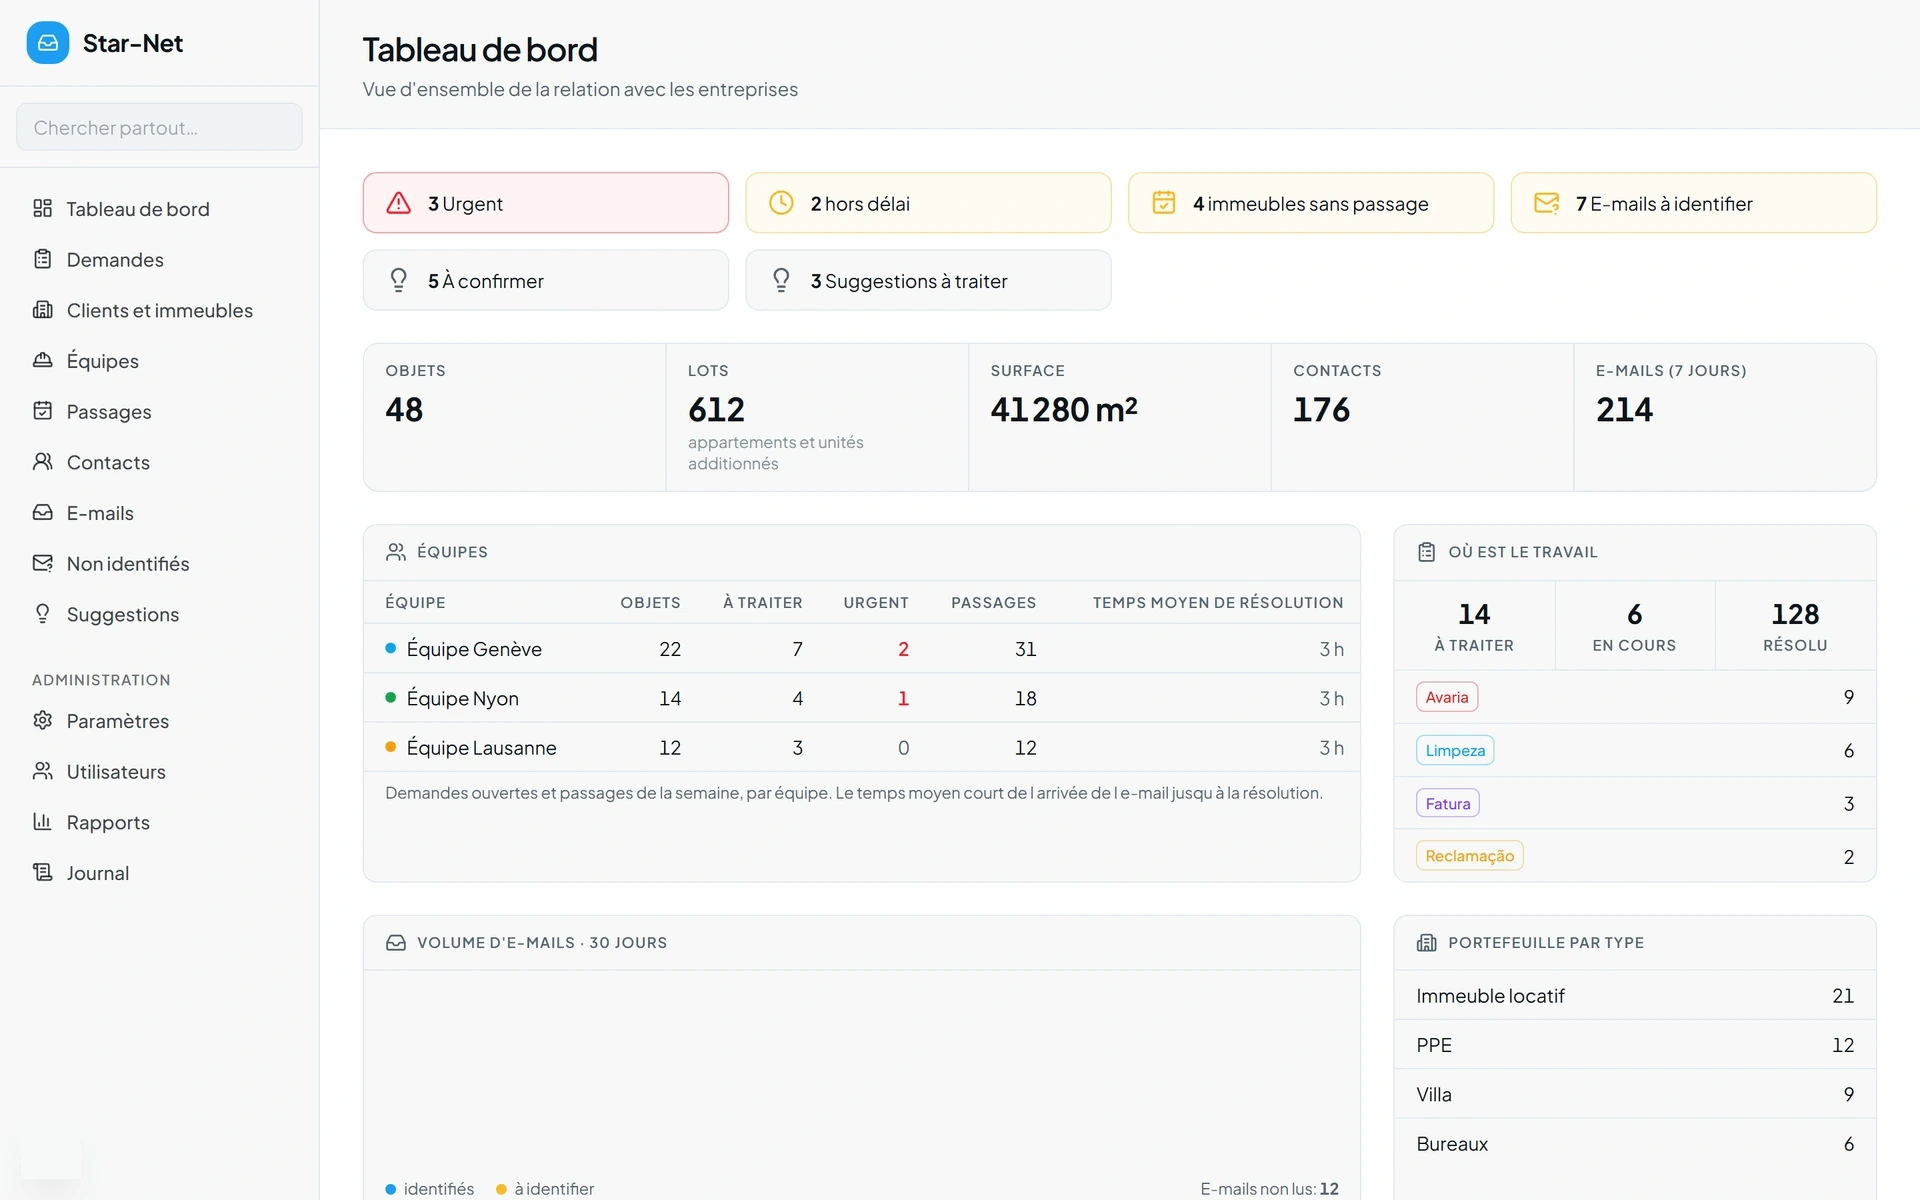
Task: Click the clipboard icon beside Où est le travail
Action: pos(1427,552)
